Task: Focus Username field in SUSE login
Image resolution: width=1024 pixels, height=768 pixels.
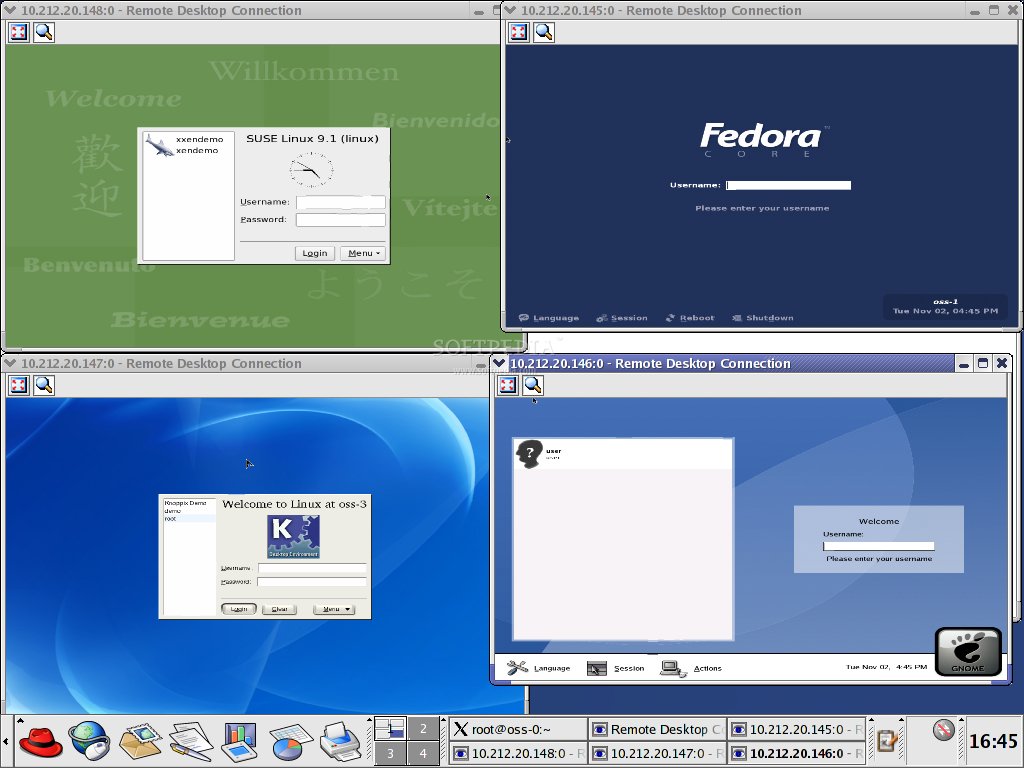Action: (x=341, y=202)
